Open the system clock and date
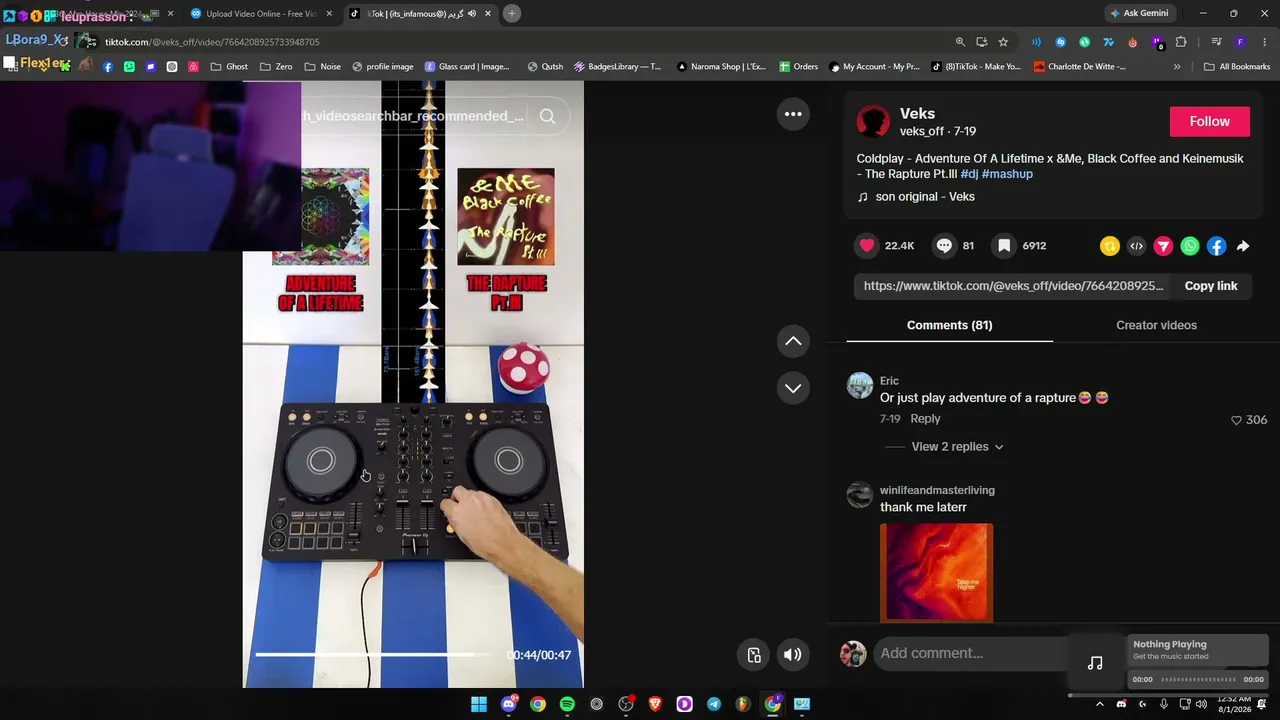 click(1234, 704)
